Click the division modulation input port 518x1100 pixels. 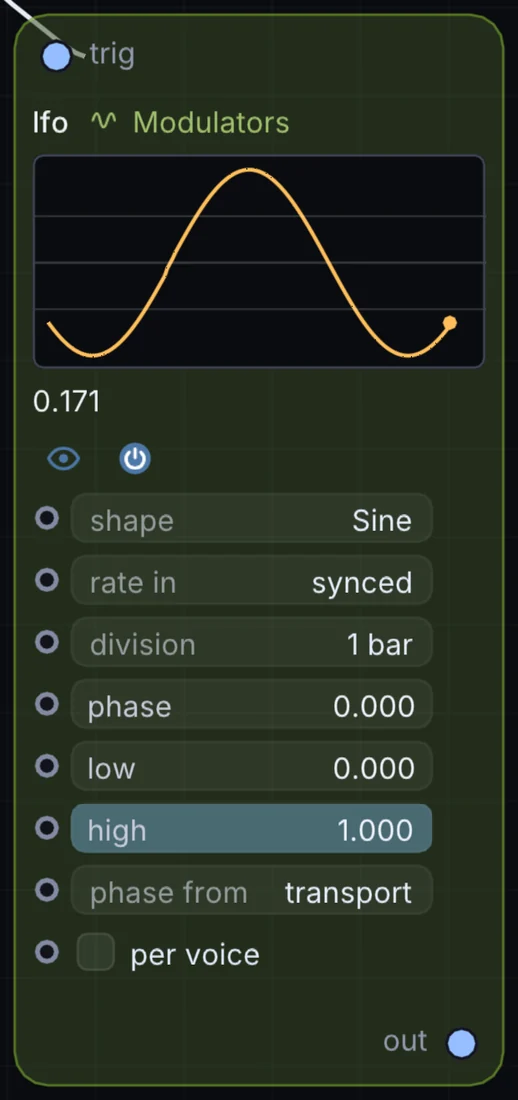[x=47, y=642]
